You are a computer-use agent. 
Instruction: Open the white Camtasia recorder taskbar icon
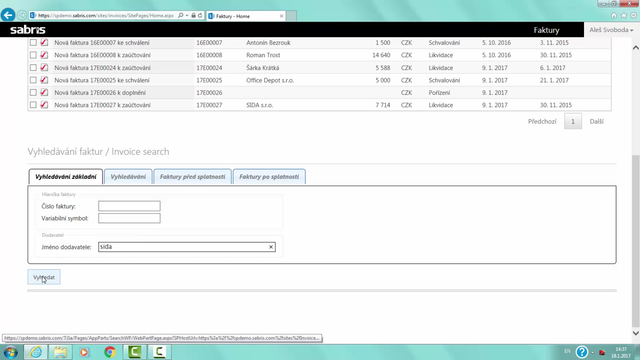pyautogui.click(x=159, y=352)
